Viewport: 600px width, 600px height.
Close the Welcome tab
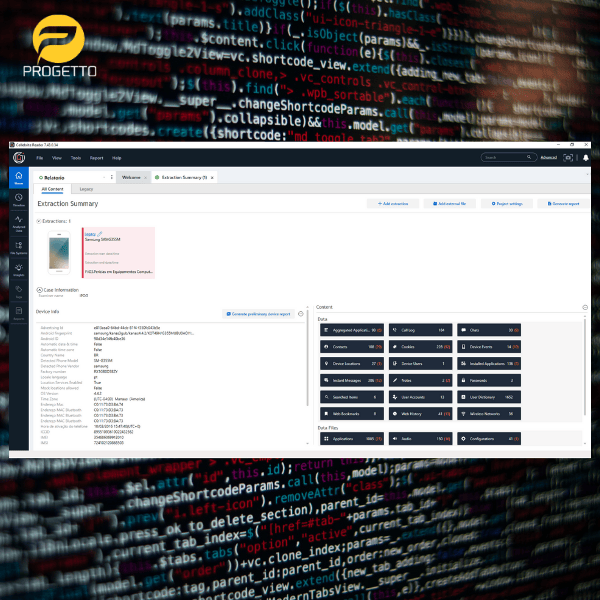(x=146, y=177)
